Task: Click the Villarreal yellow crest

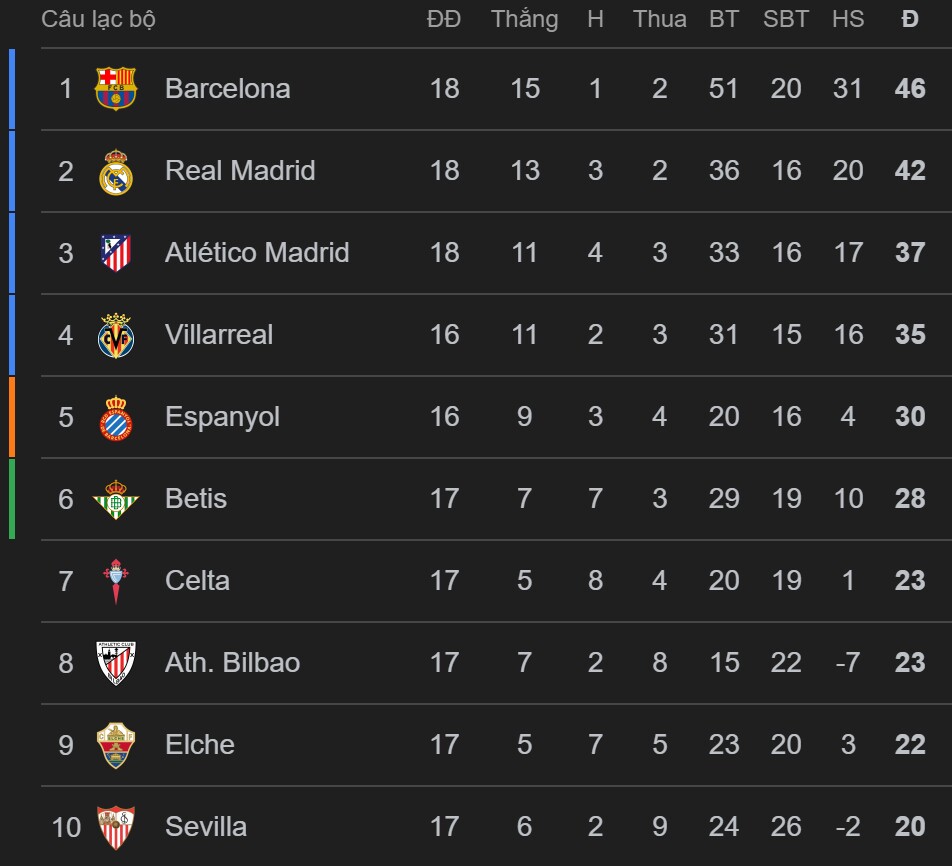Action: point(116,335)
